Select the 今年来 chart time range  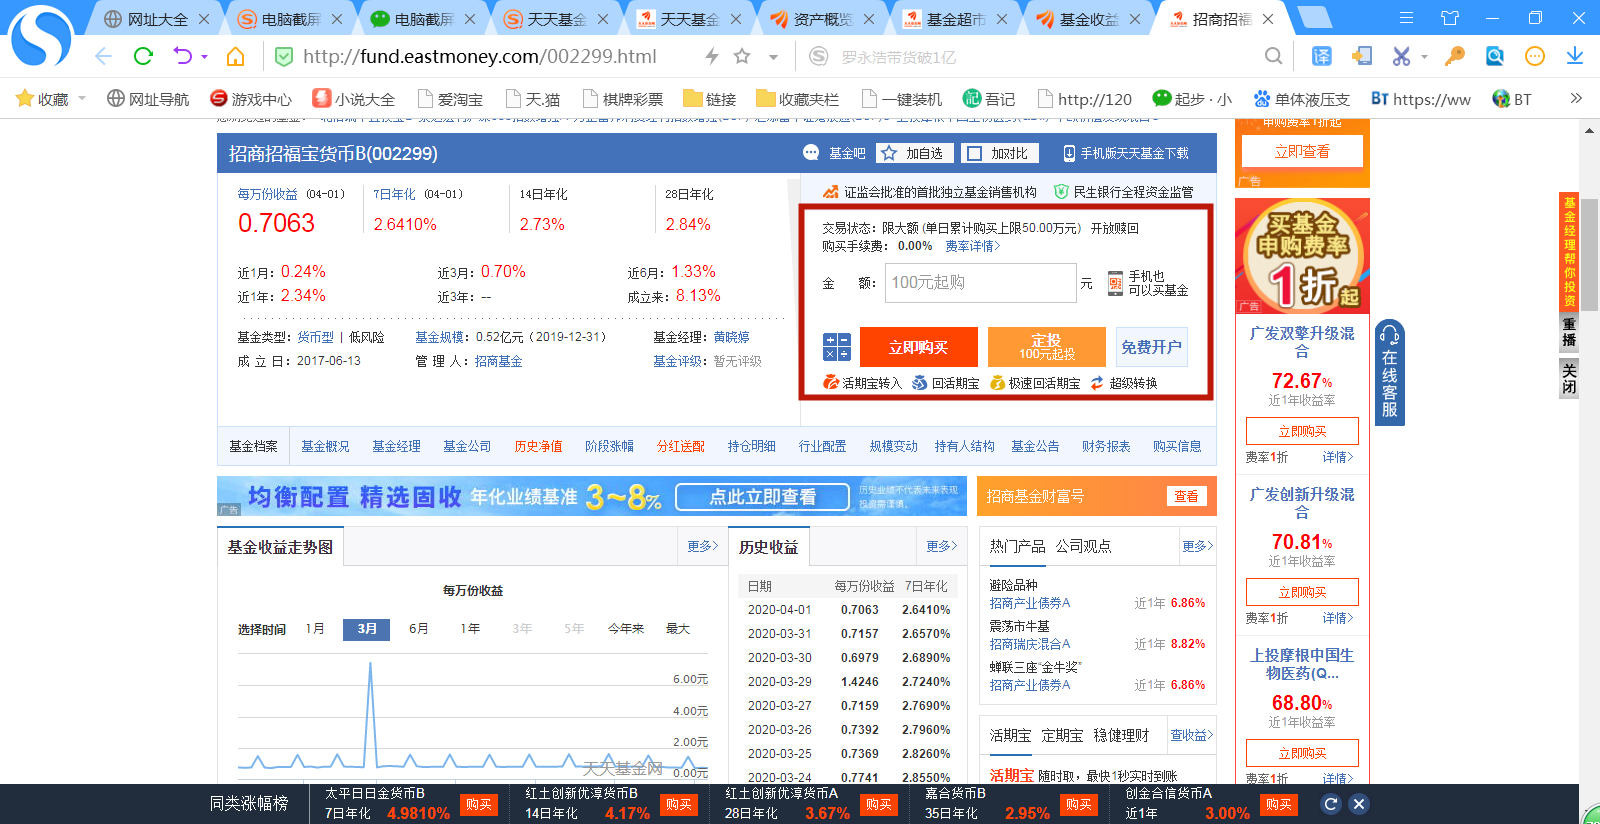[x=626, y=629]
